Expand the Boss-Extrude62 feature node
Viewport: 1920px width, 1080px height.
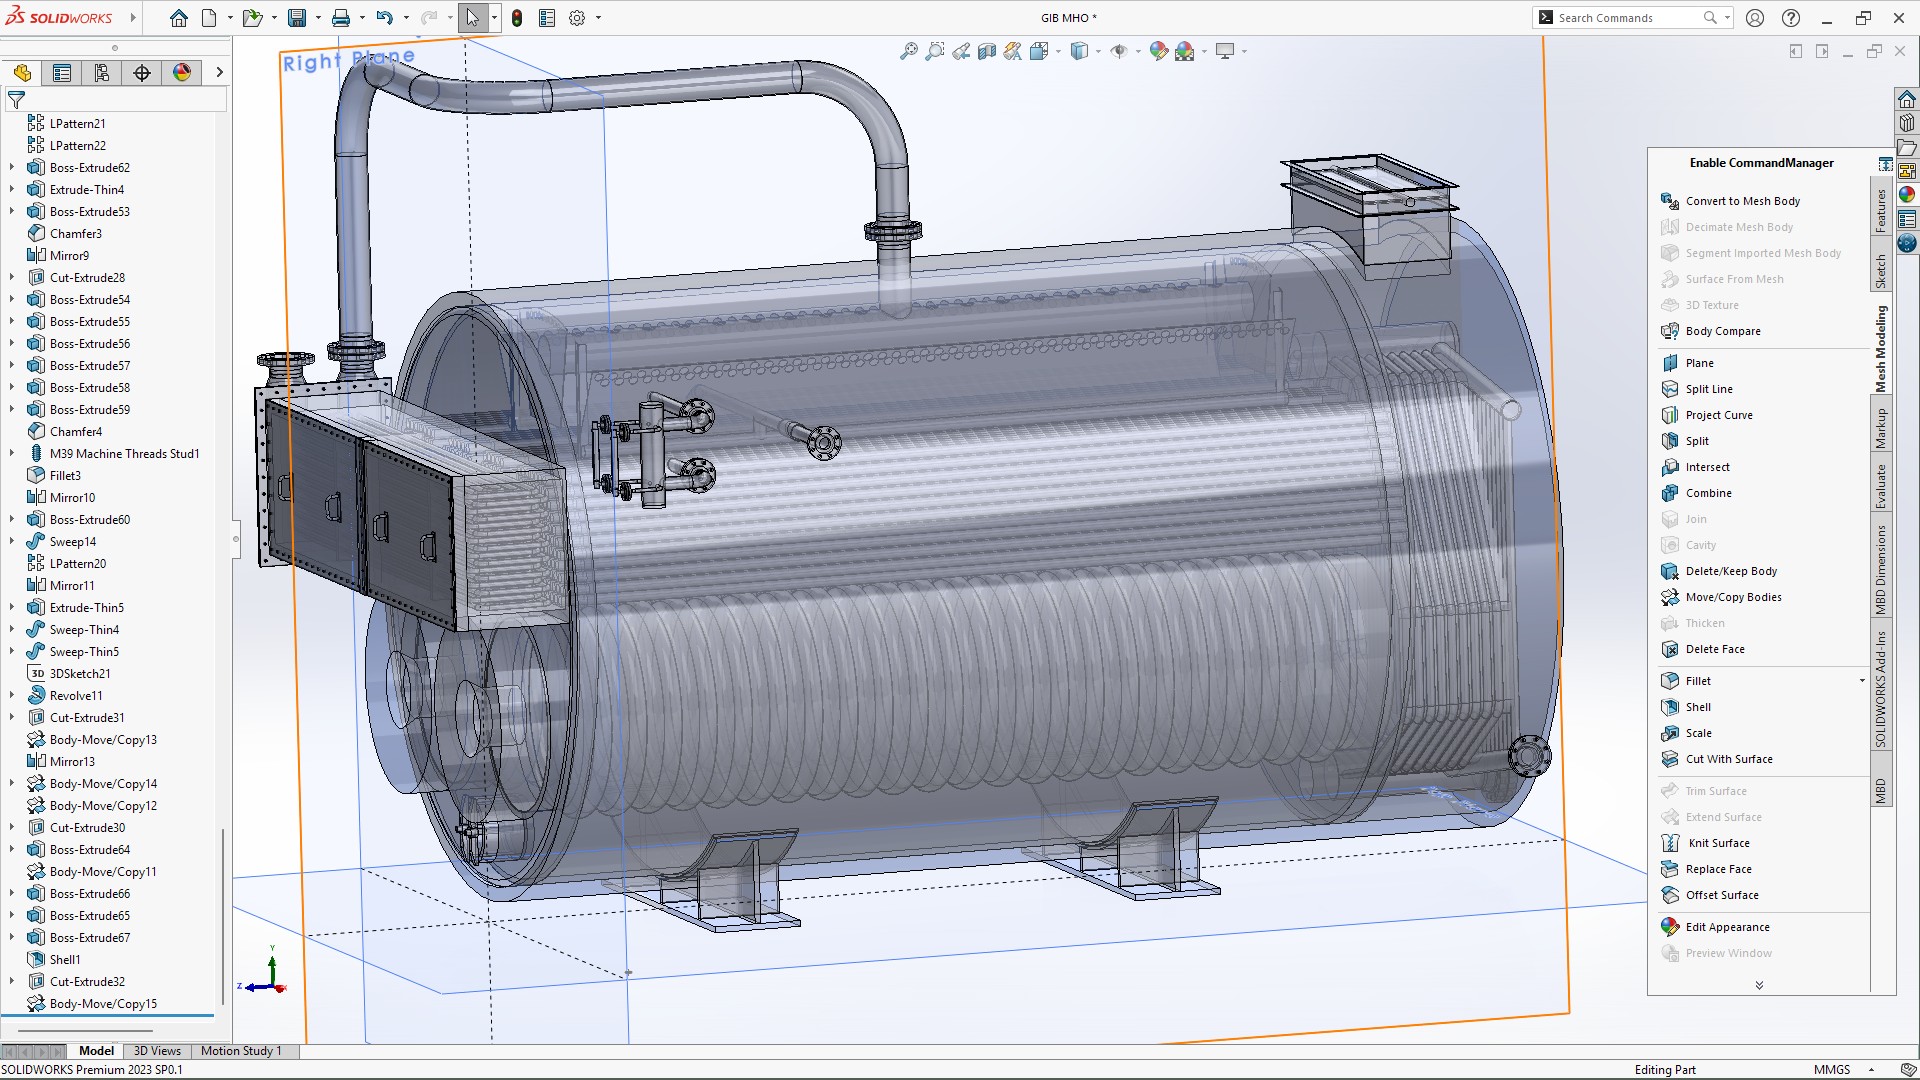(x=12, y=168)
